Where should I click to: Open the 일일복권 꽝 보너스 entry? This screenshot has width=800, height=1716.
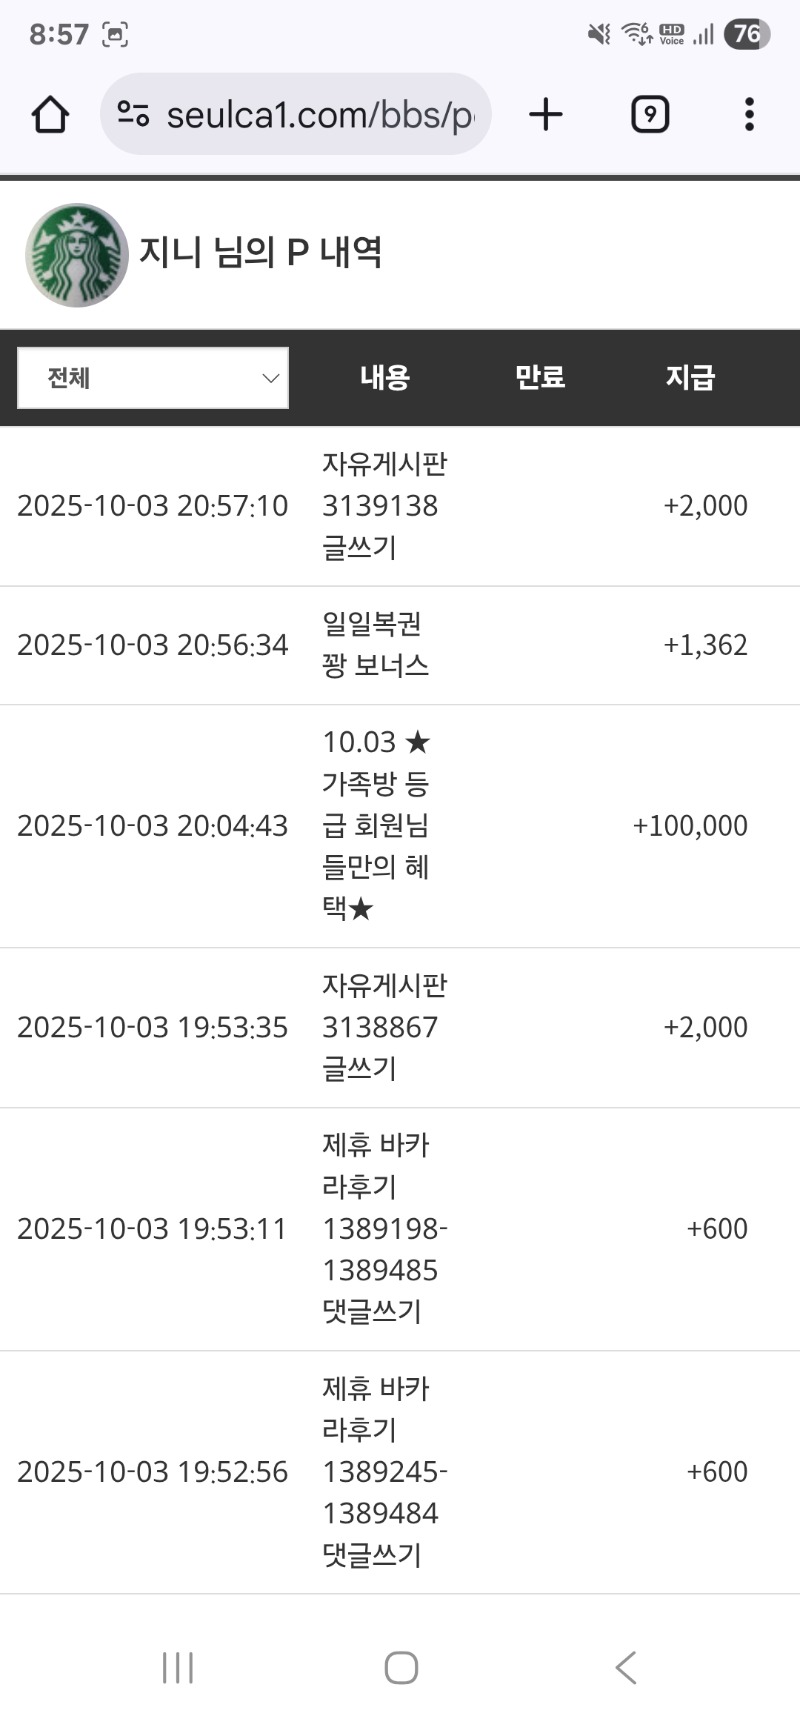tap(376, 645)
